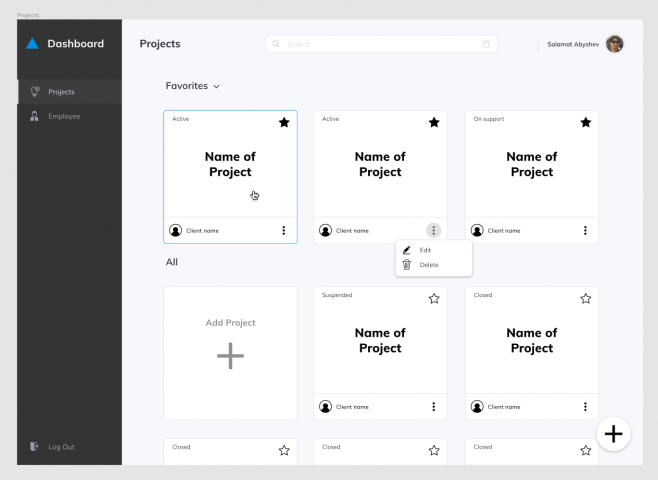
Task: Open Salamat Abyshev's profile avatar
Action: 614,44
